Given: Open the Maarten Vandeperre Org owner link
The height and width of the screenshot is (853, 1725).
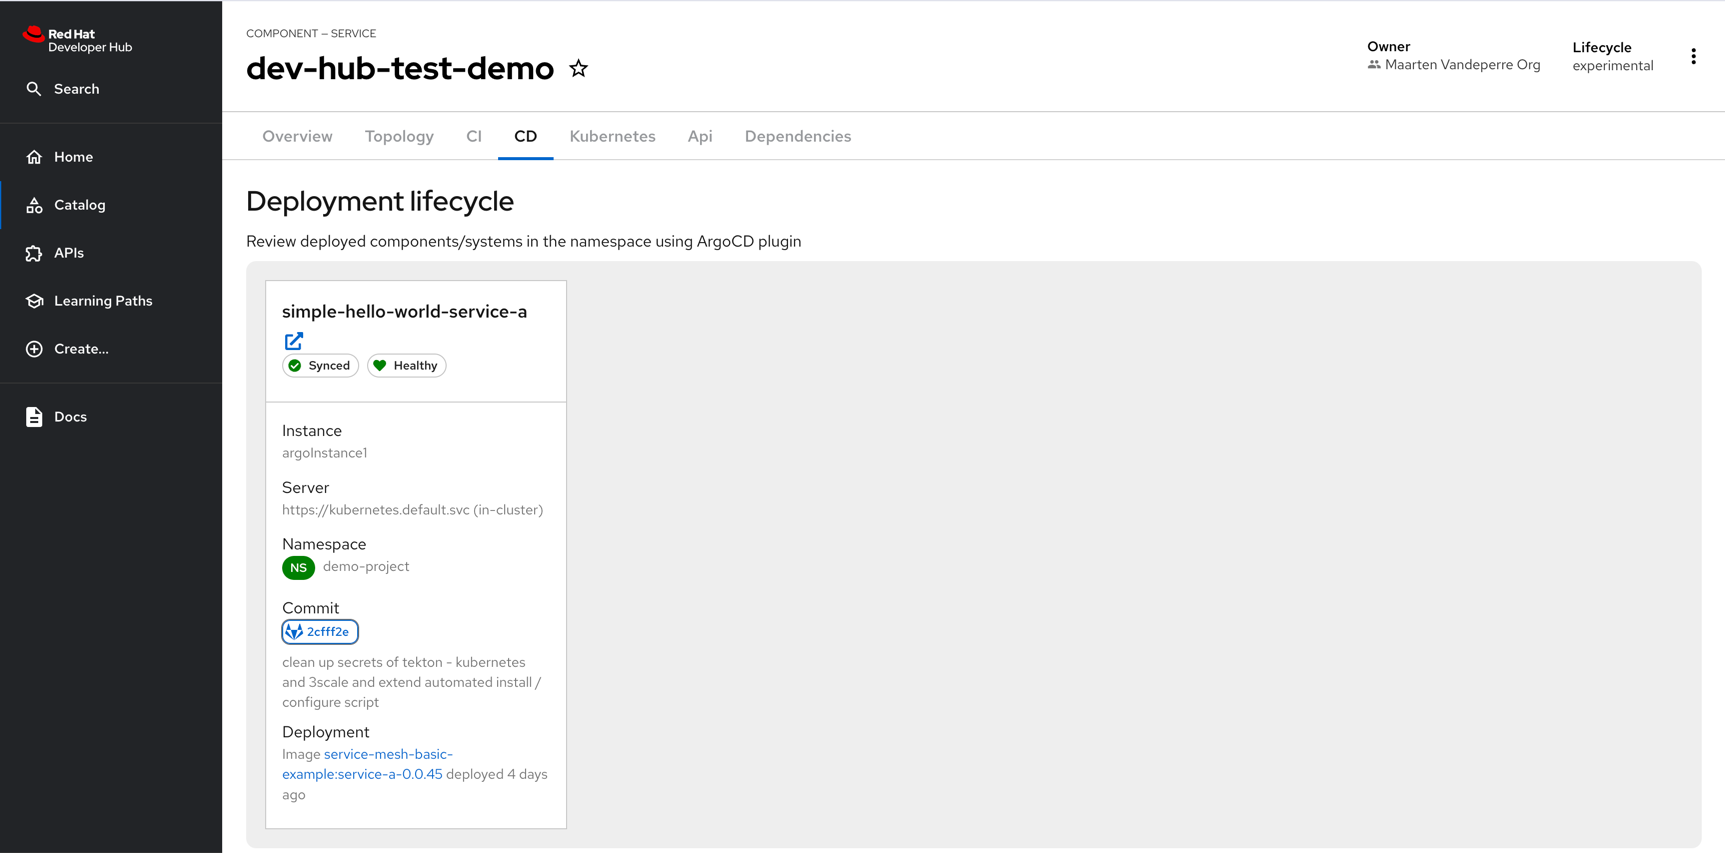Looking at the screenshot, I should 1463,65.
